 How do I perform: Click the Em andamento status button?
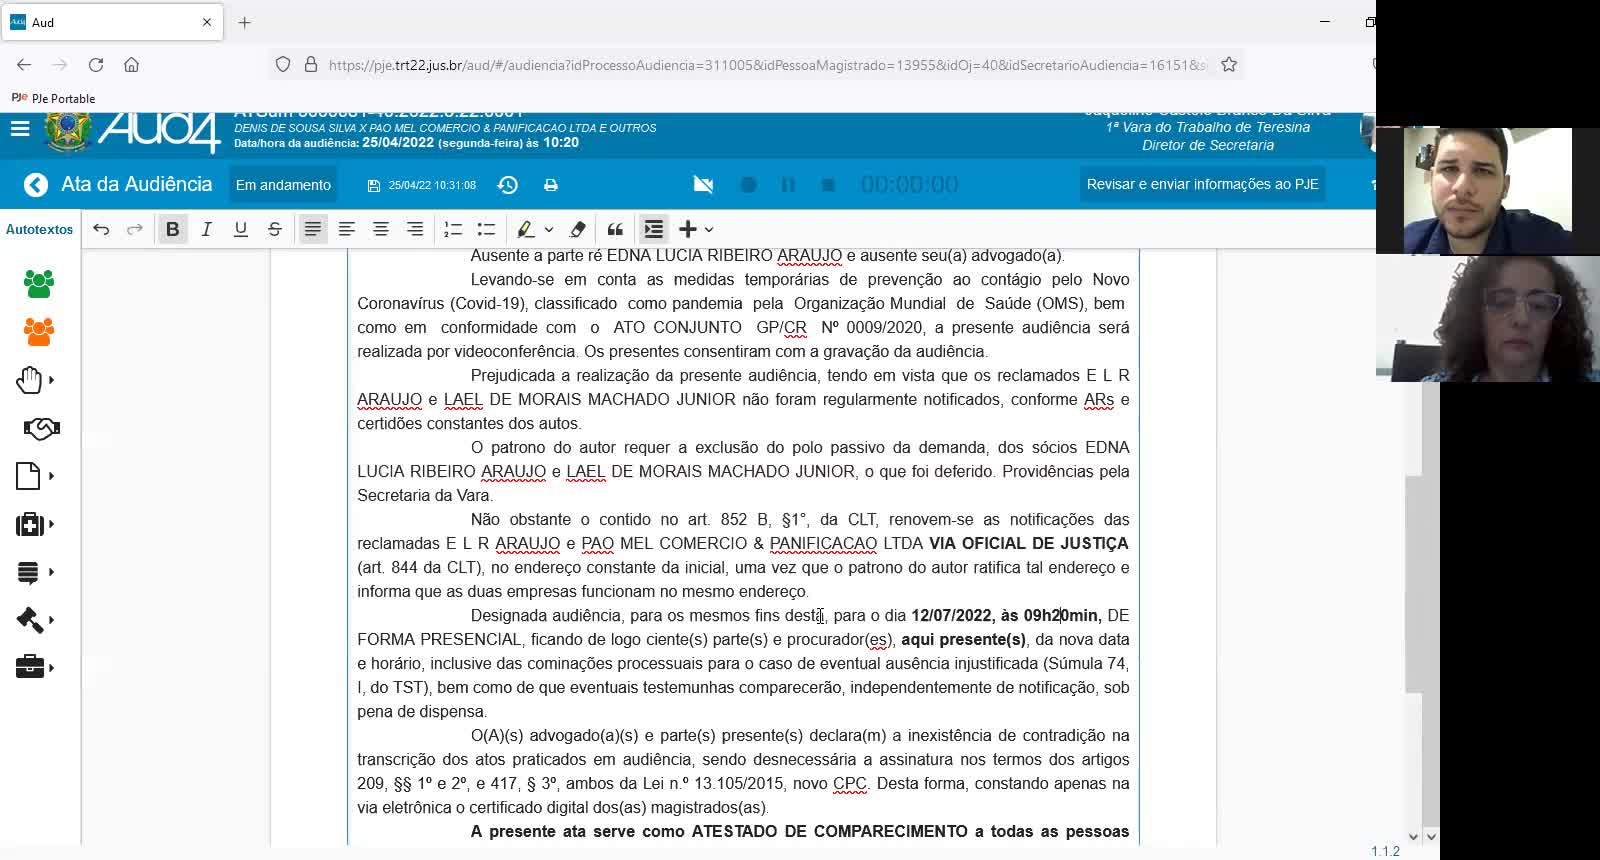[x=283, y=185]
